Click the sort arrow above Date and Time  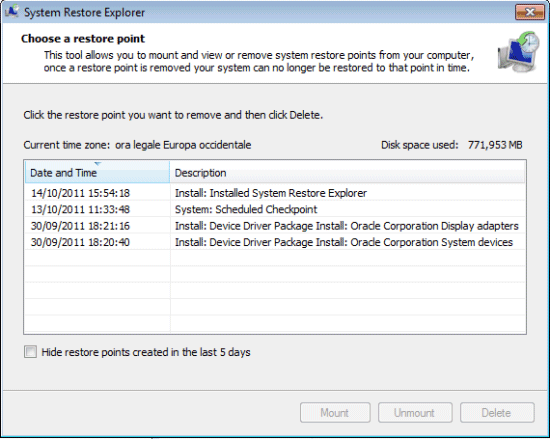click(98, 164)
